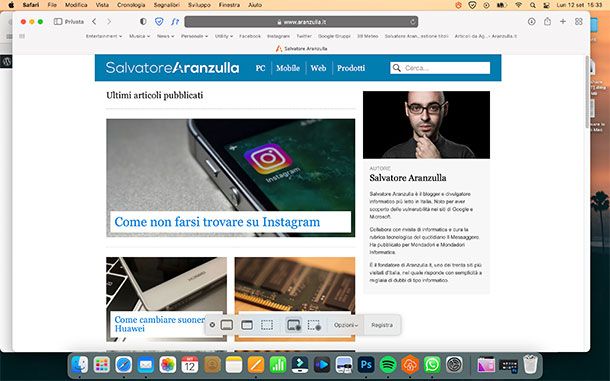Reload the page with the refresh icon
The image size is (610, 381).
tap(412, 22)
